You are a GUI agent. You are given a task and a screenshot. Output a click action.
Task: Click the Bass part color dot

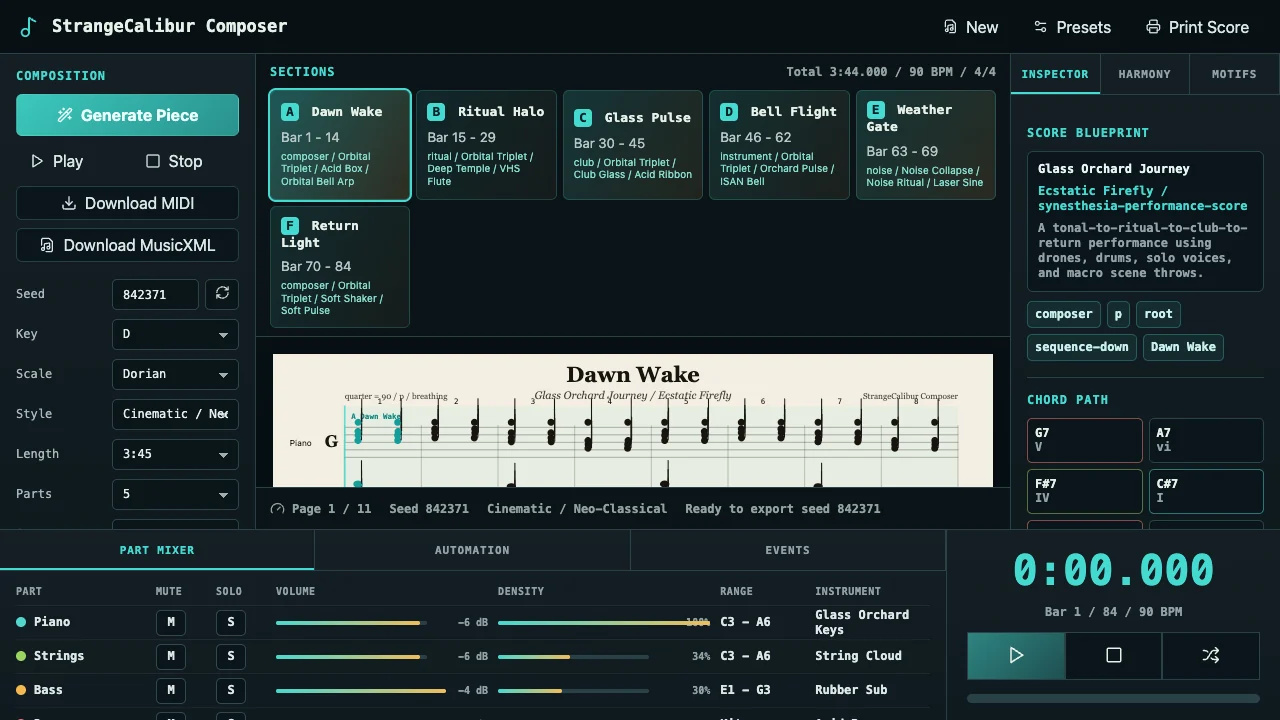point(21,690)
